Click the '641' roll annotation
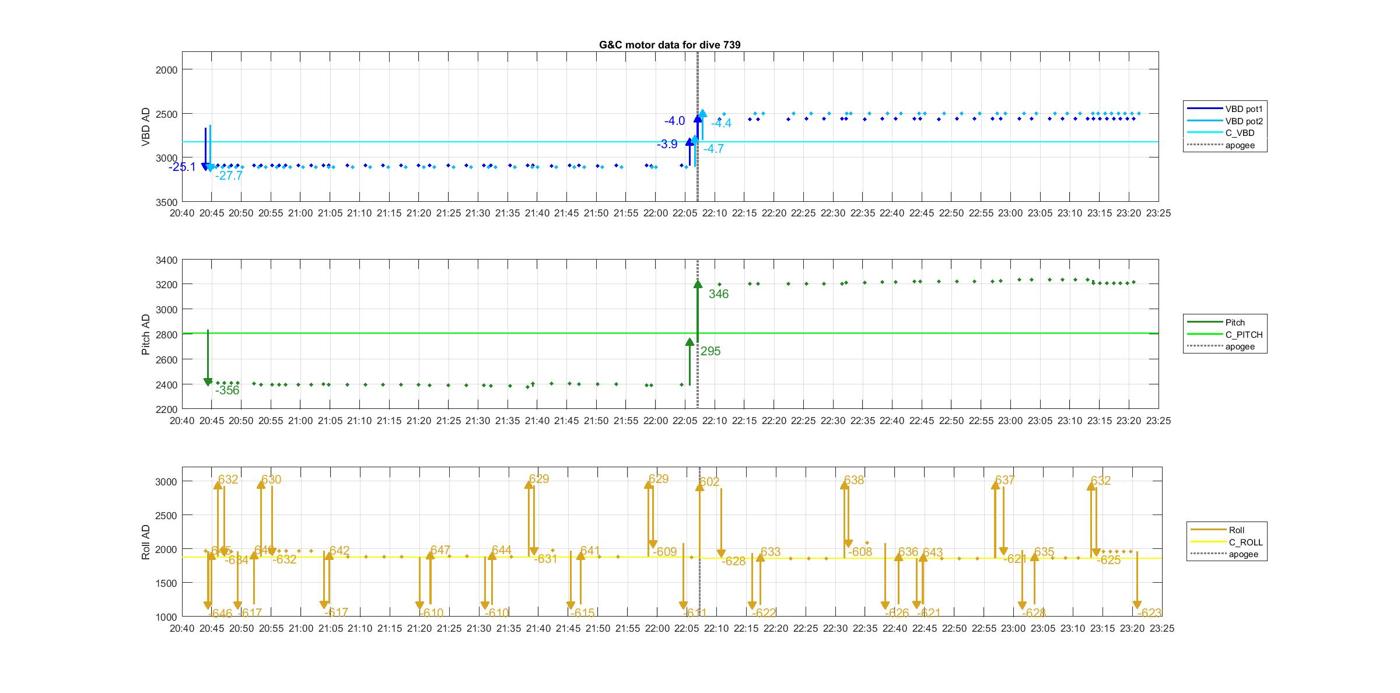The image size is (1400, 693). [590, 551]
